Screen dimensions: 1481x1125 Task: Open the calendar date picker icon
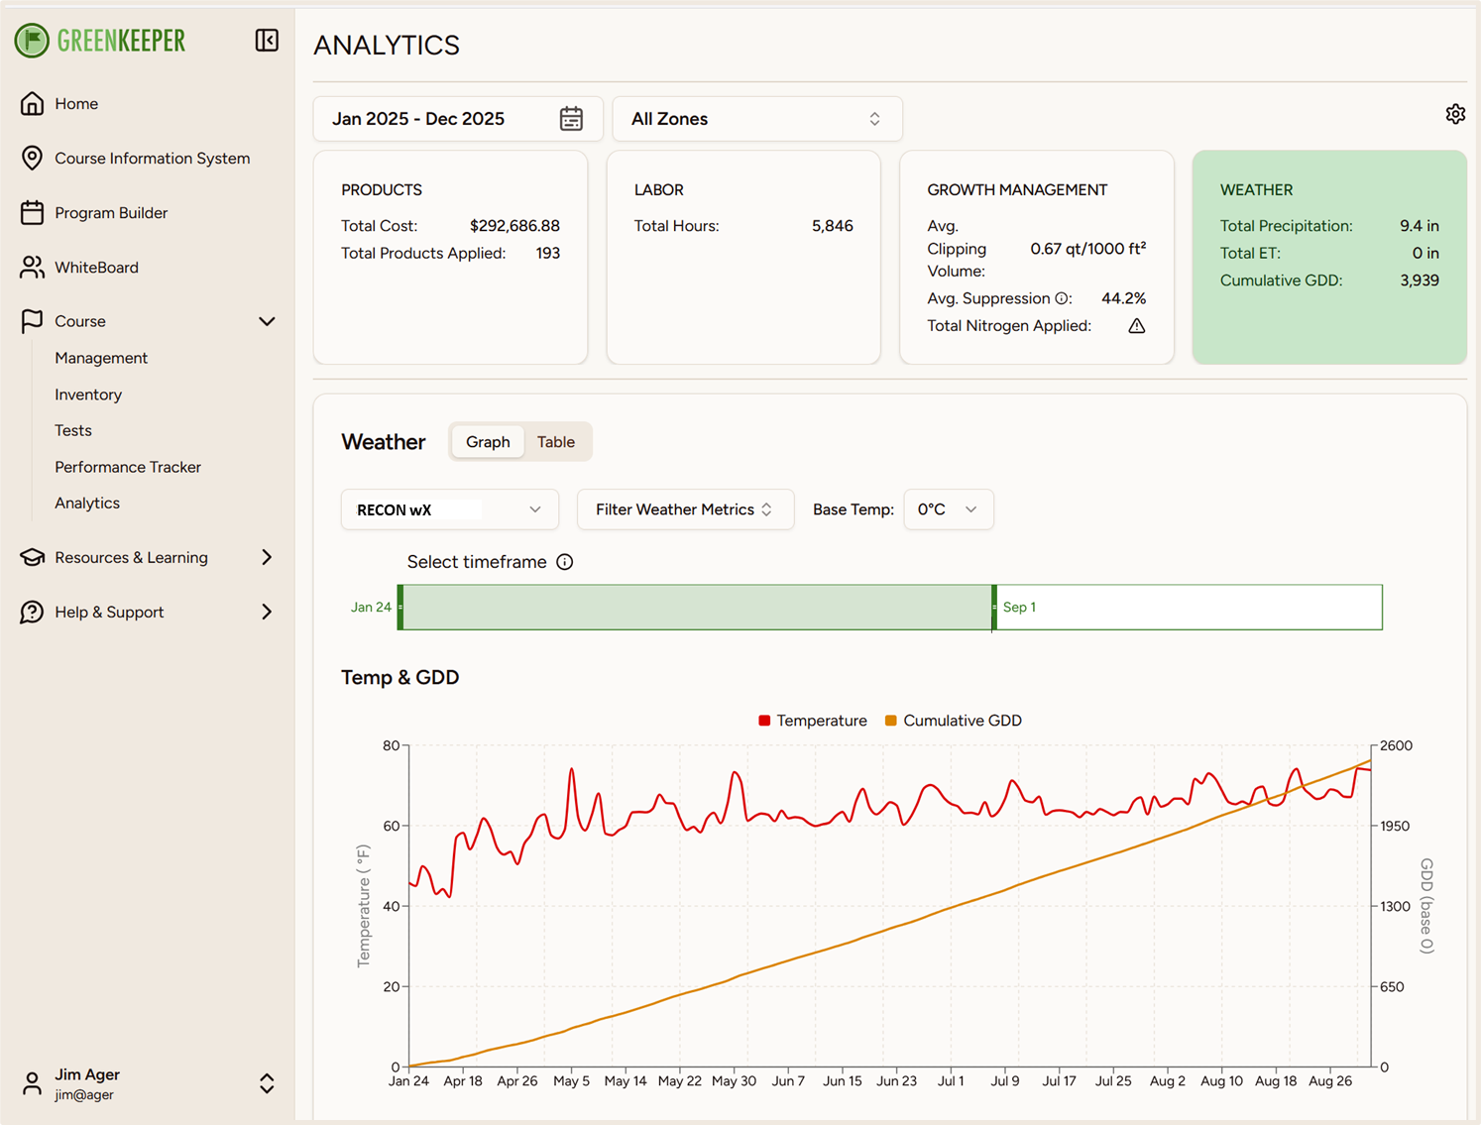pos(571,119)
